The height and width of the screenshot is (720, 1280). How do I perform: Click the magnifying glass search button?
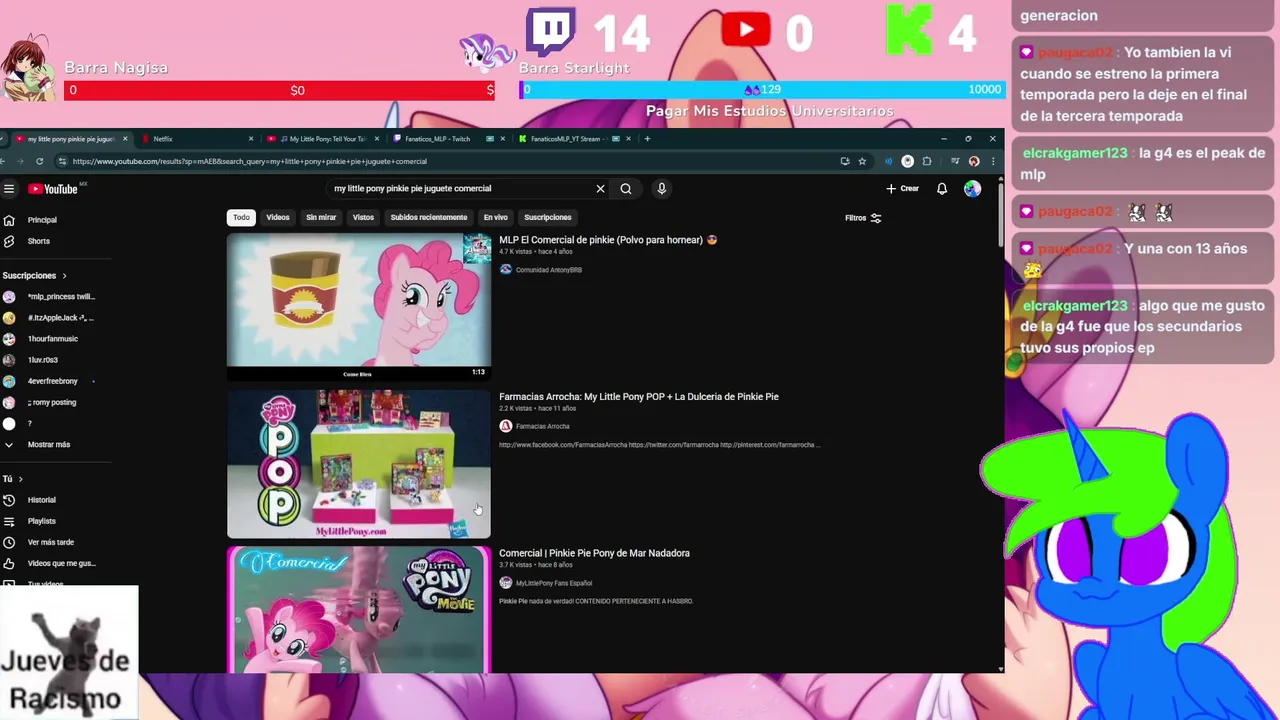pyautogui.click(x=626, y=189)
